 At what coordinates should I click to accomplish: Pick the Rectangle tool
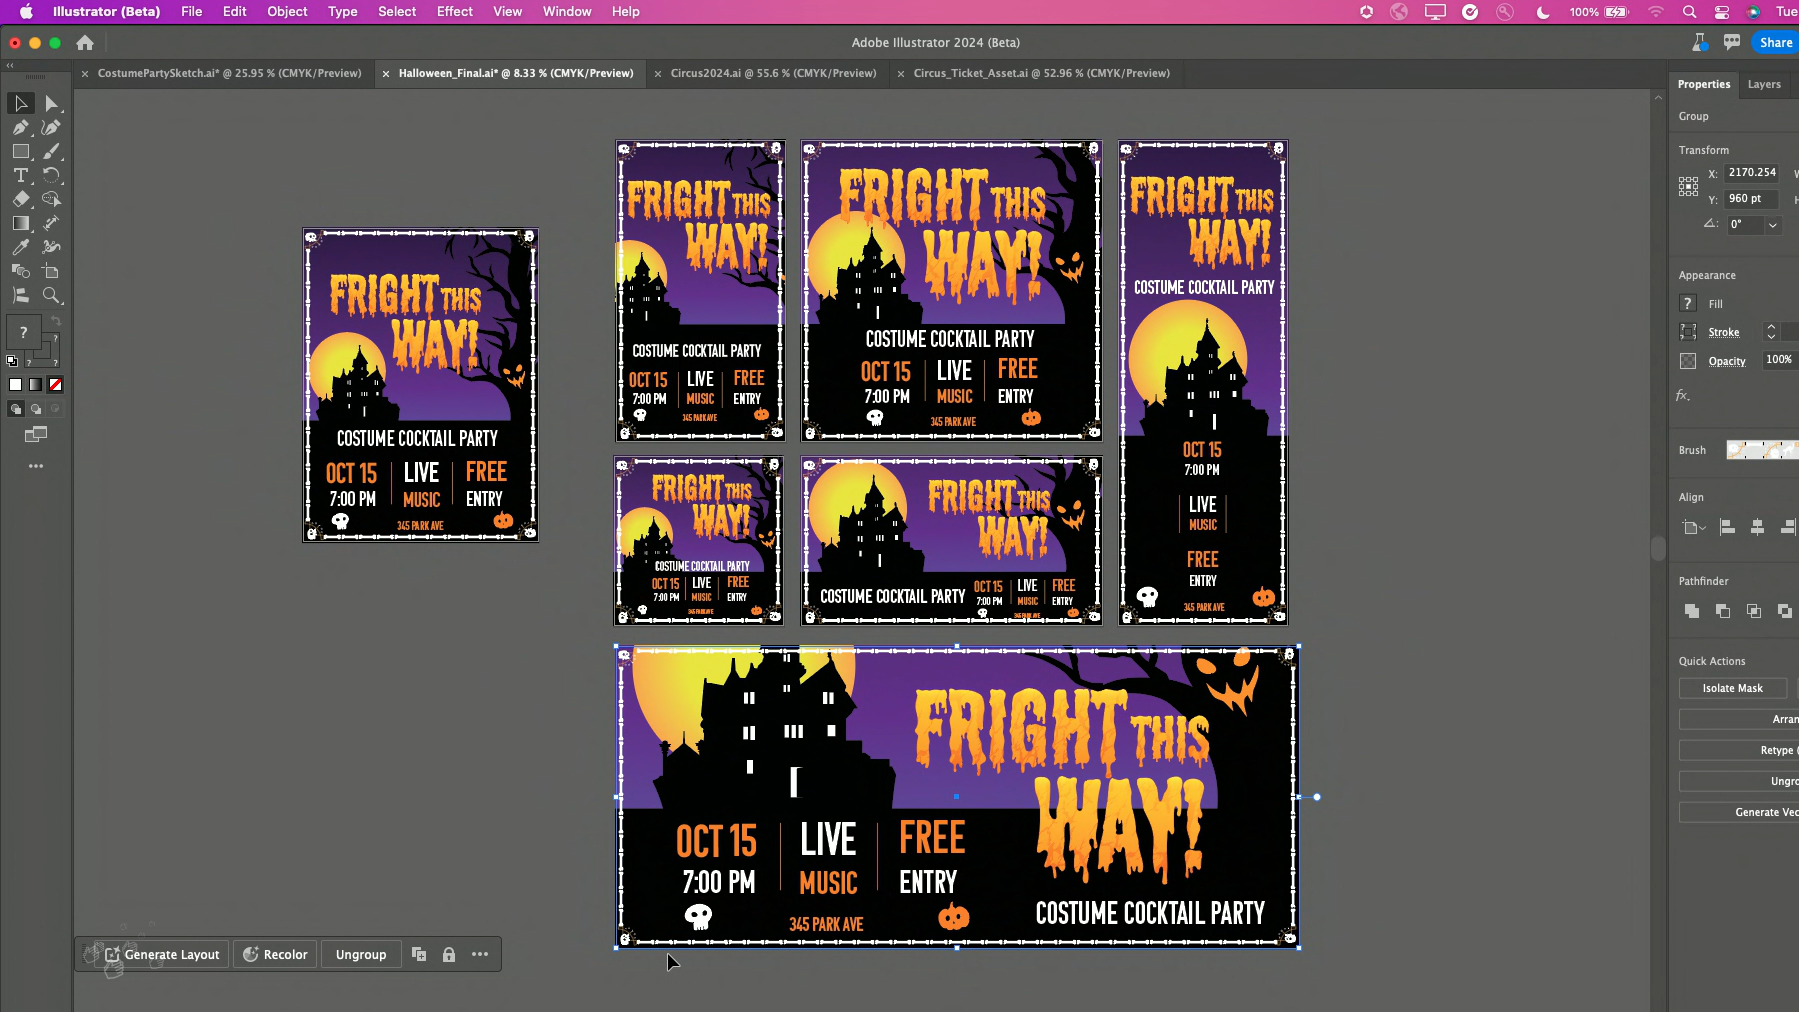point(21,151)
